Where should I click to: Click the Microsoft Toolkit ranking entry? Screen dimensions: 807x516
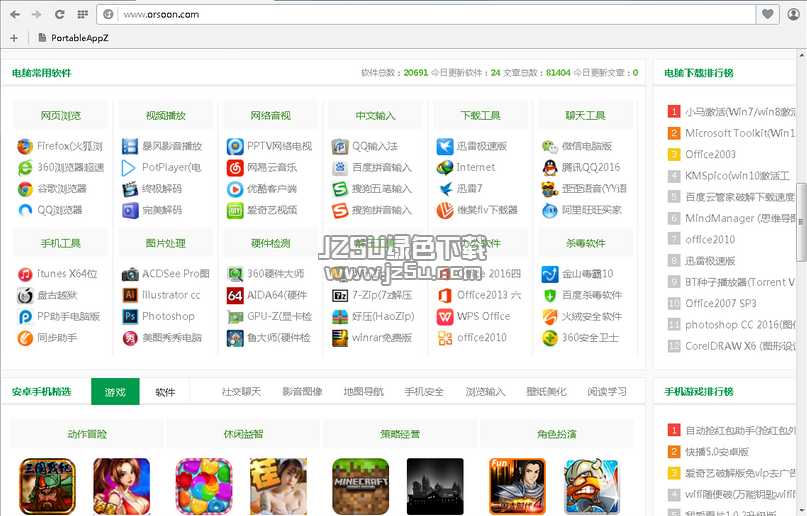(740, 133)
